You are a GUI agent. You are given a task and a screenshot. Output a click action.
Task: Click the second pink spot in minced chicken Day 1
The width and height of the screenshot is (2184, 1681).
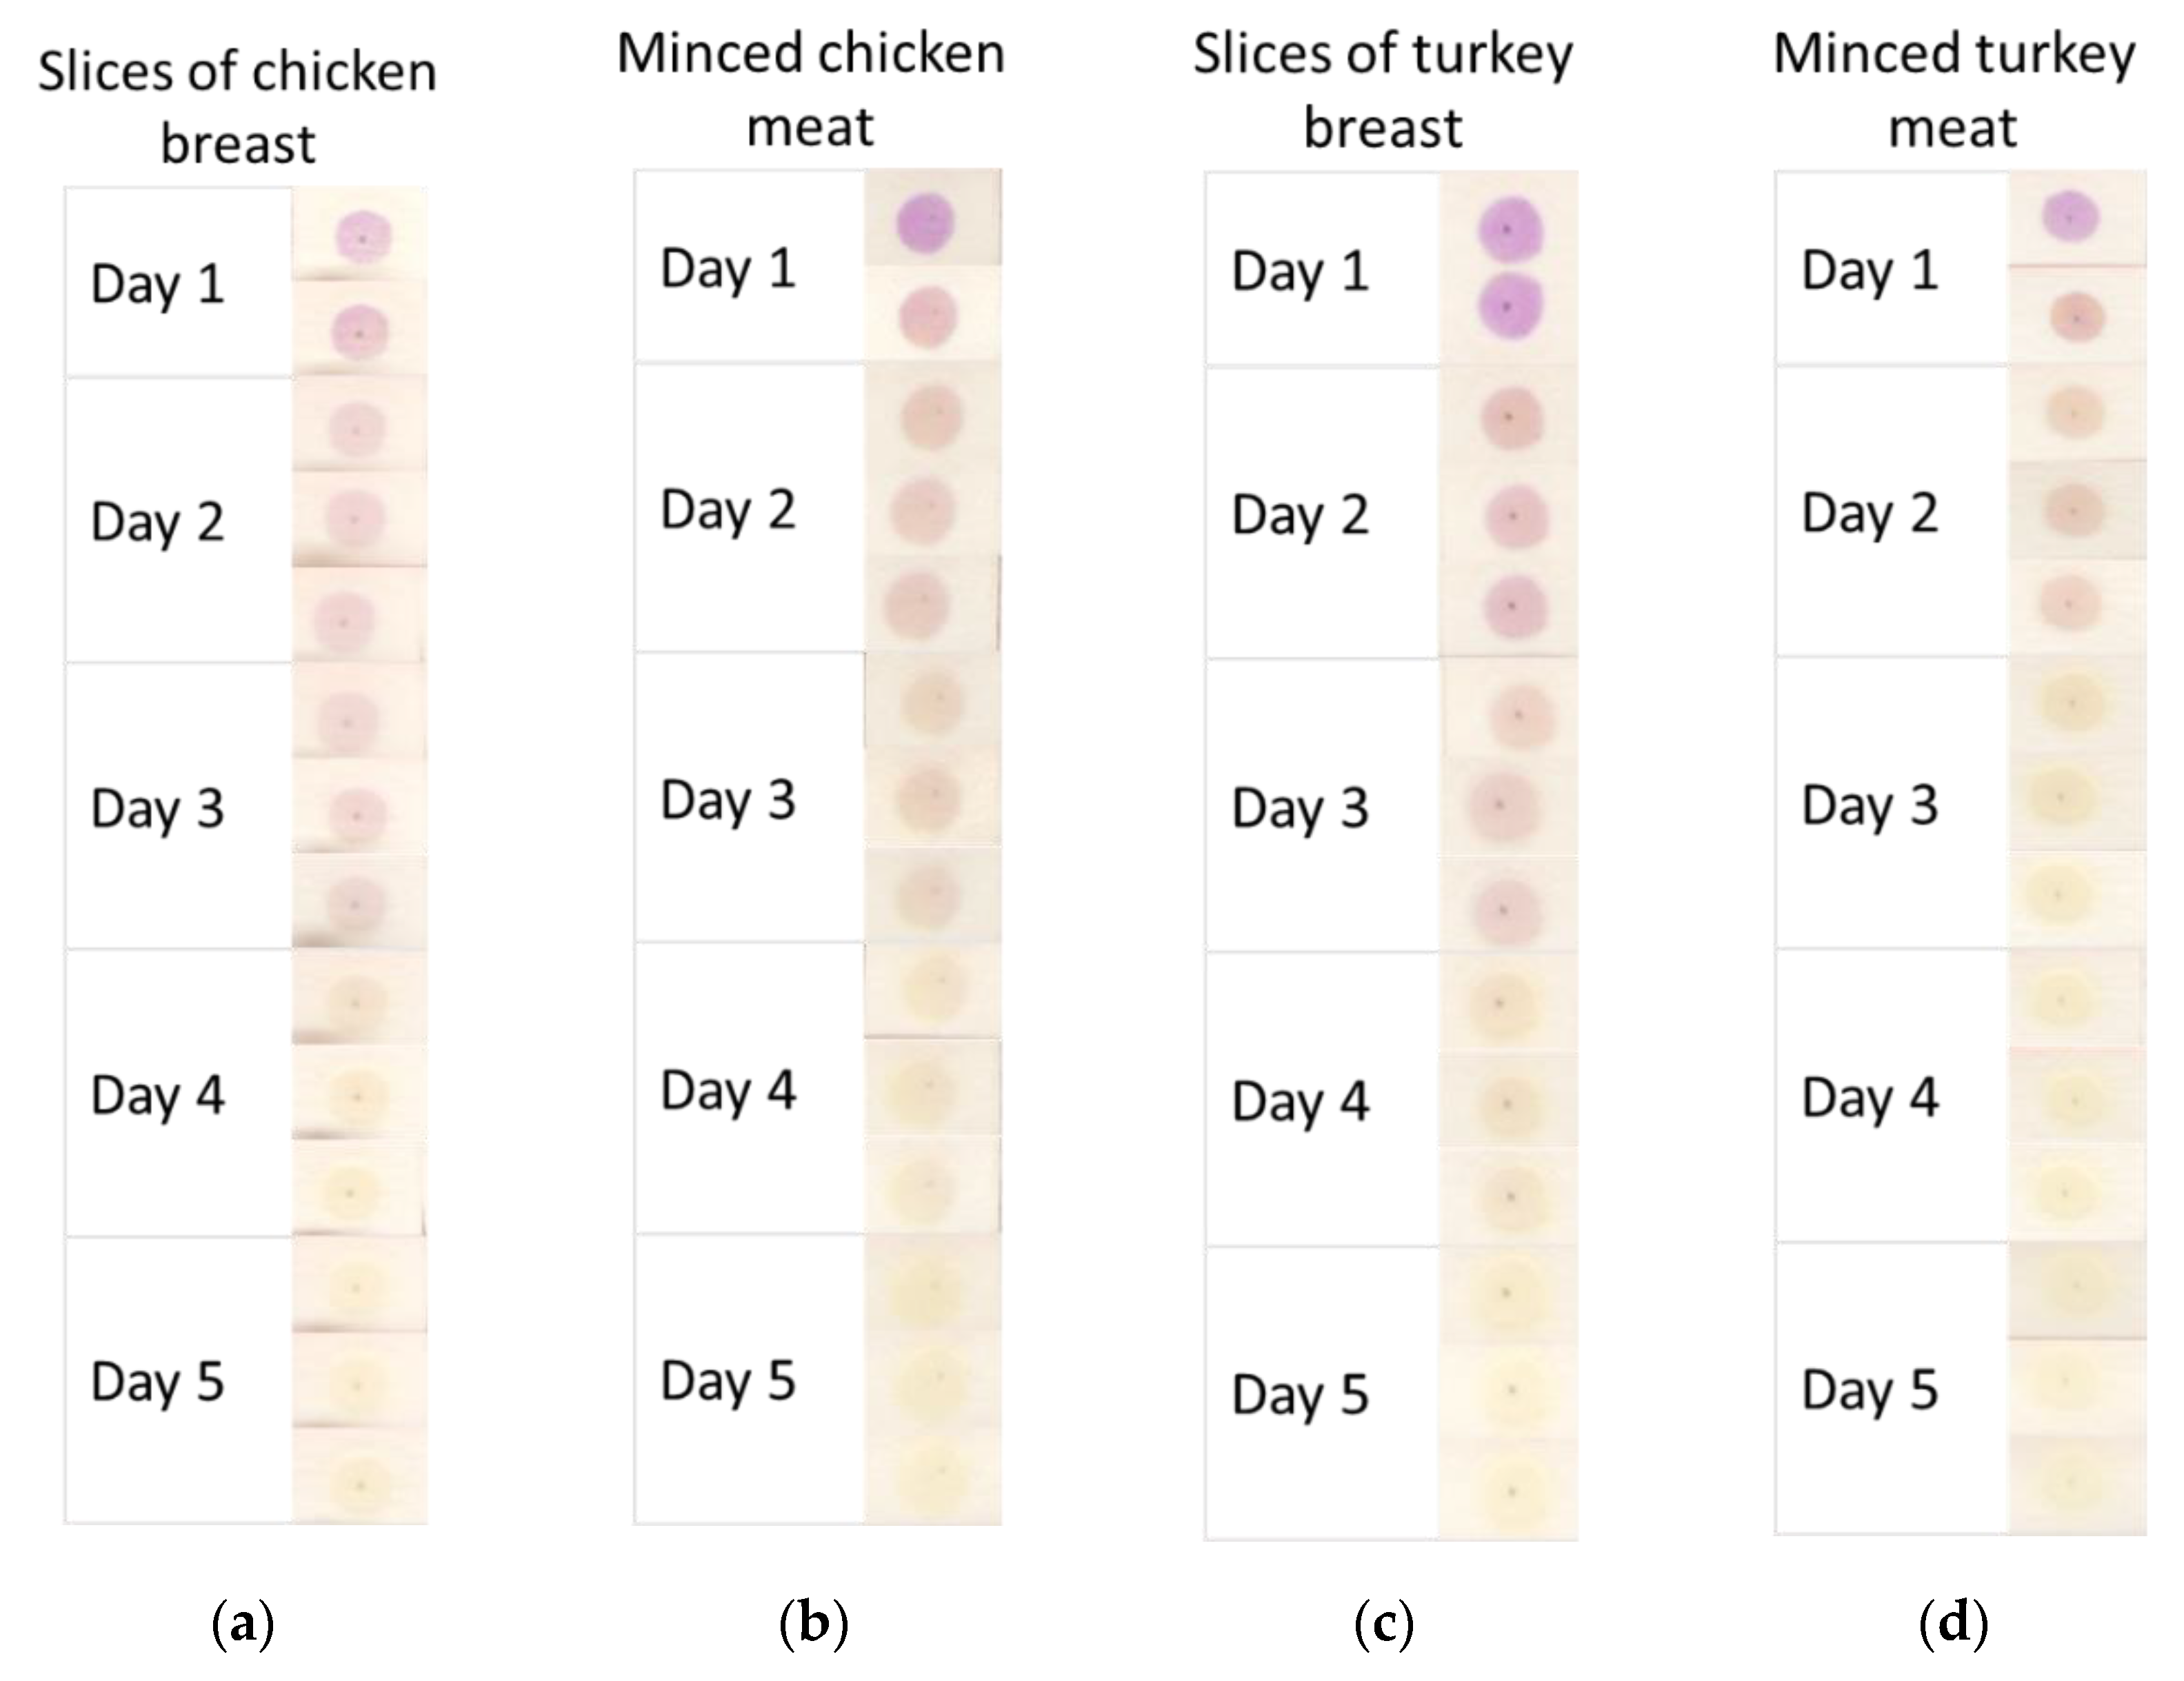point(928,316)
